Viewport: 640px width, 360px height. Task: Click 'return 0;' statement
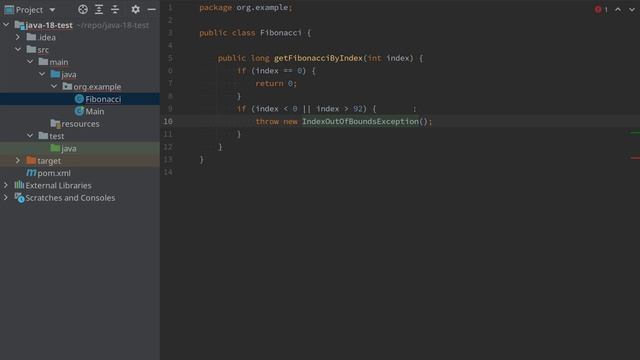pyautogui.click(x=276, y=83)
